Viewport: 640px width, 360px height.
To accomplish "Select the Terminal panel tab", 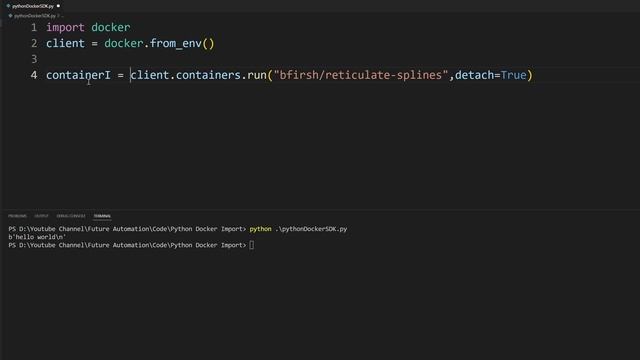I will (x=102, y=216).
